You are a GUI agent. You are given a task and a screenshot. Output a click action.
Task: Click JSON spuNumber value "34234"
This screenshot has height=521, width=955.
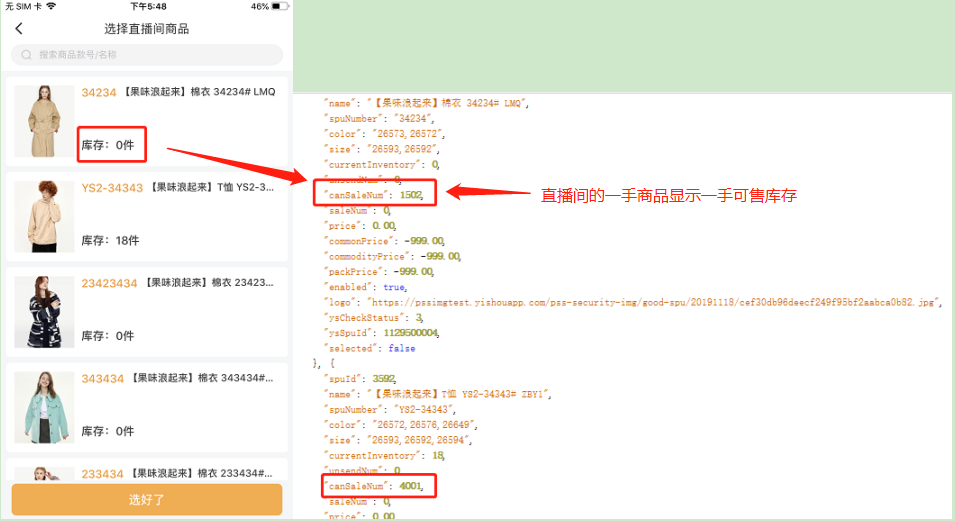(x=414, y=118)
